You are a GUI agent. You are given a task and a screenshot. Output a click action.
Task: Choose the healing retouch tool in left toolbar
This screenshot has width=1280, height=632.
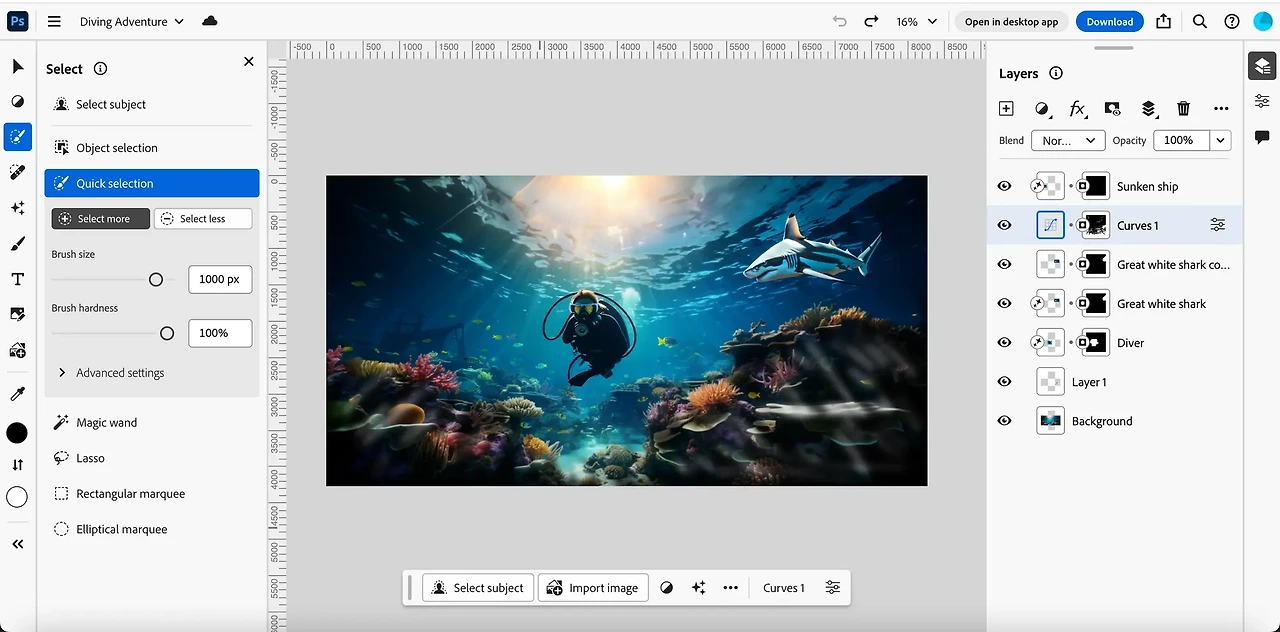coord(17,172)
